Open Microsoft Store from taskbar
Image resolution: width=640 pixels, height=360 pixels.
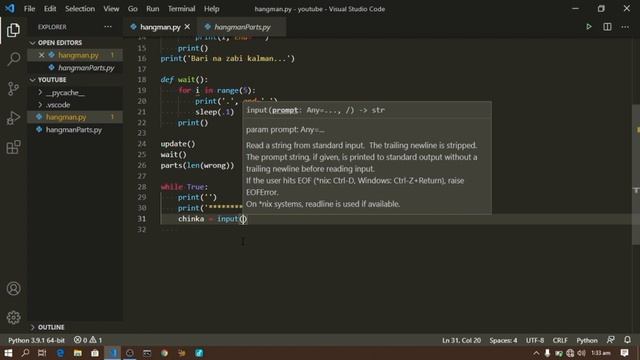tap(95, 353)
